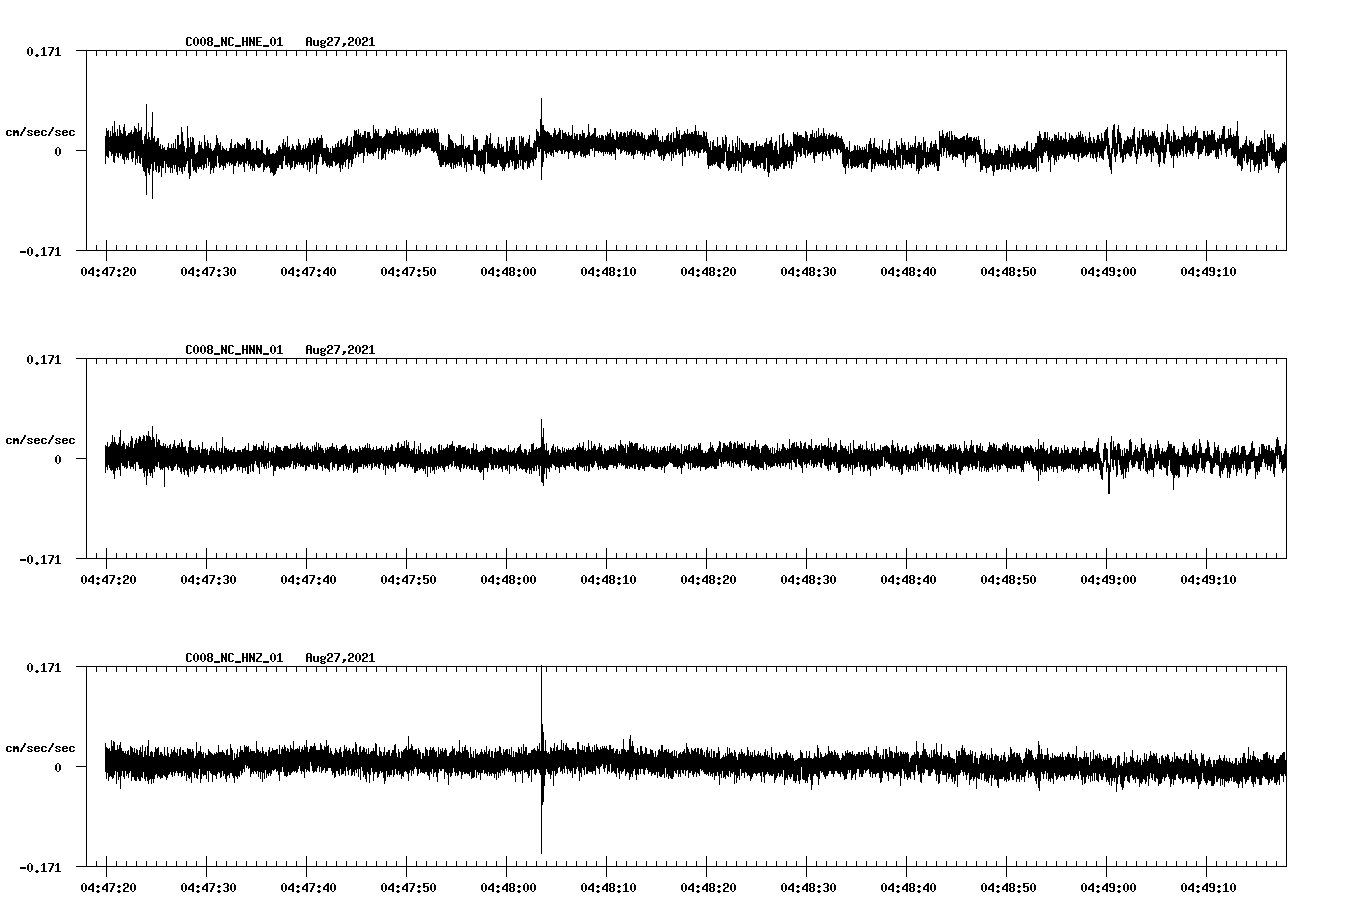
Task: Click the 04:48:03 spike in the HNE trace
Action: click(541, 138)
